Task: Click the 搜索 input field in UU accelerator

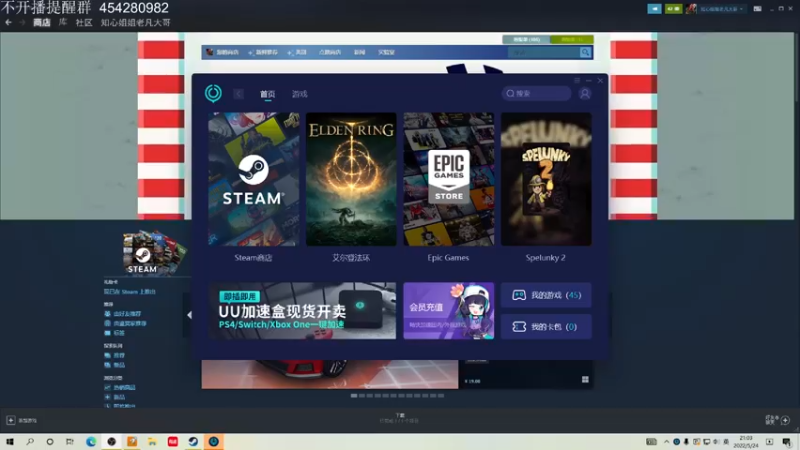Action: 536,93
